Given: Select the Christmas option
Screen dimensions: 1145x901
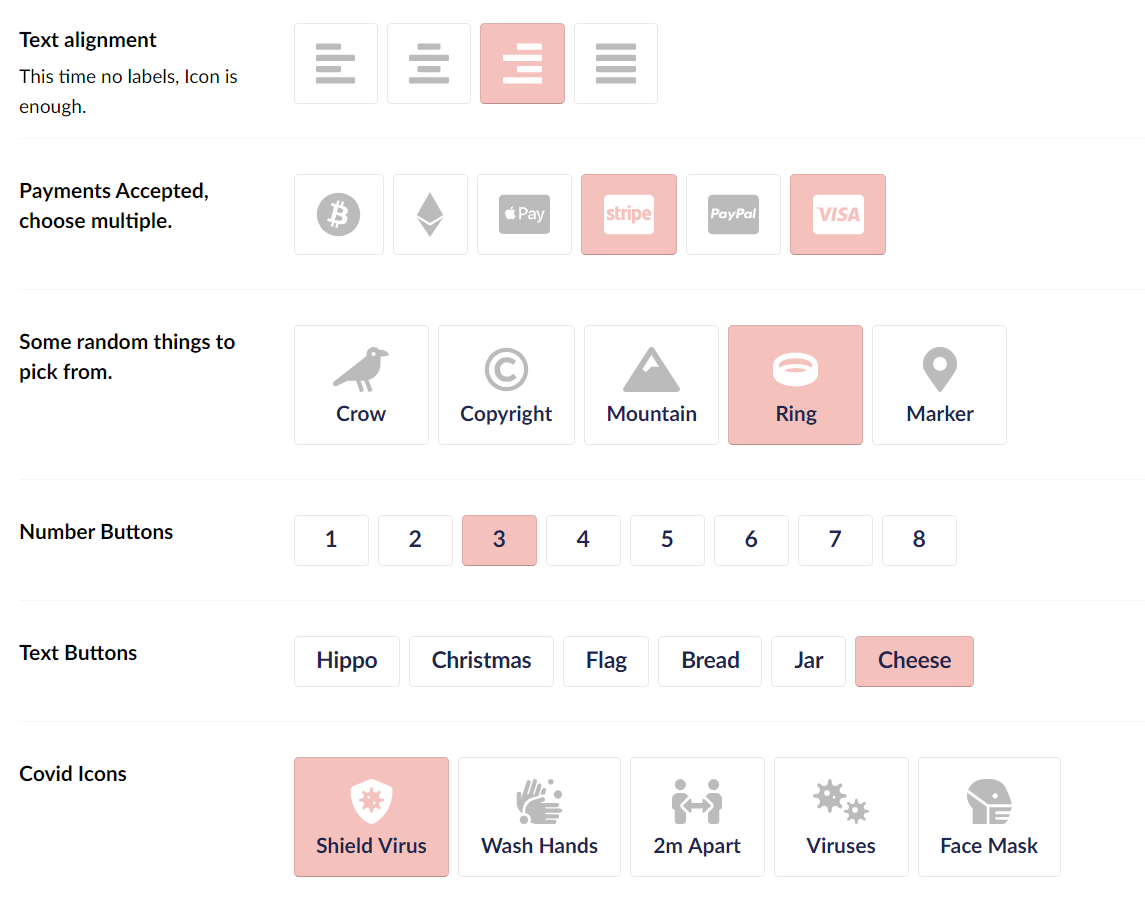Looking at the screenshot, I should (481, 661).
